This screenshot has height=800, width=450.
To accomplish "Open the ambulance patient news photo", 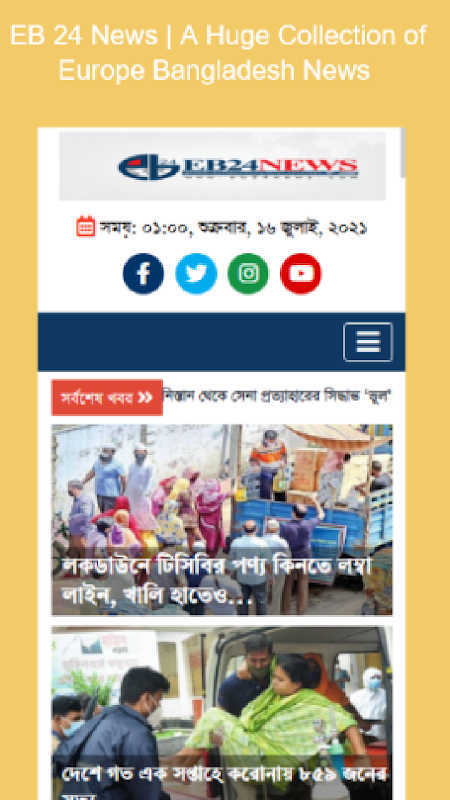I will 222,713.
